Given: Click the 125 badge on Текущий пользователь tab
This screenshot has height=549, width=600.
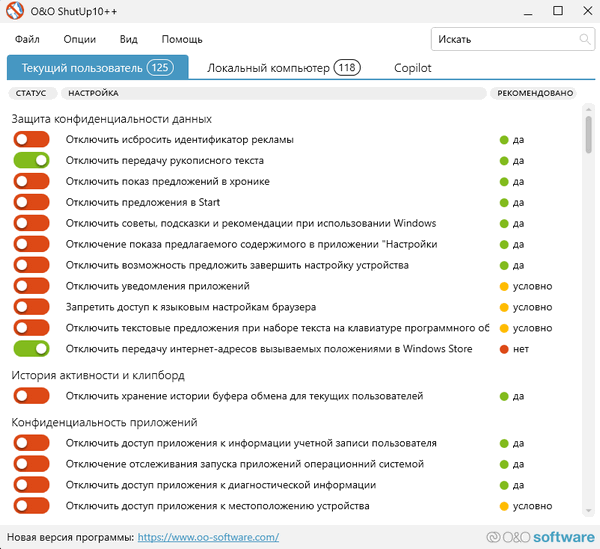Looking at the screenshot, I should pos(160,68).
